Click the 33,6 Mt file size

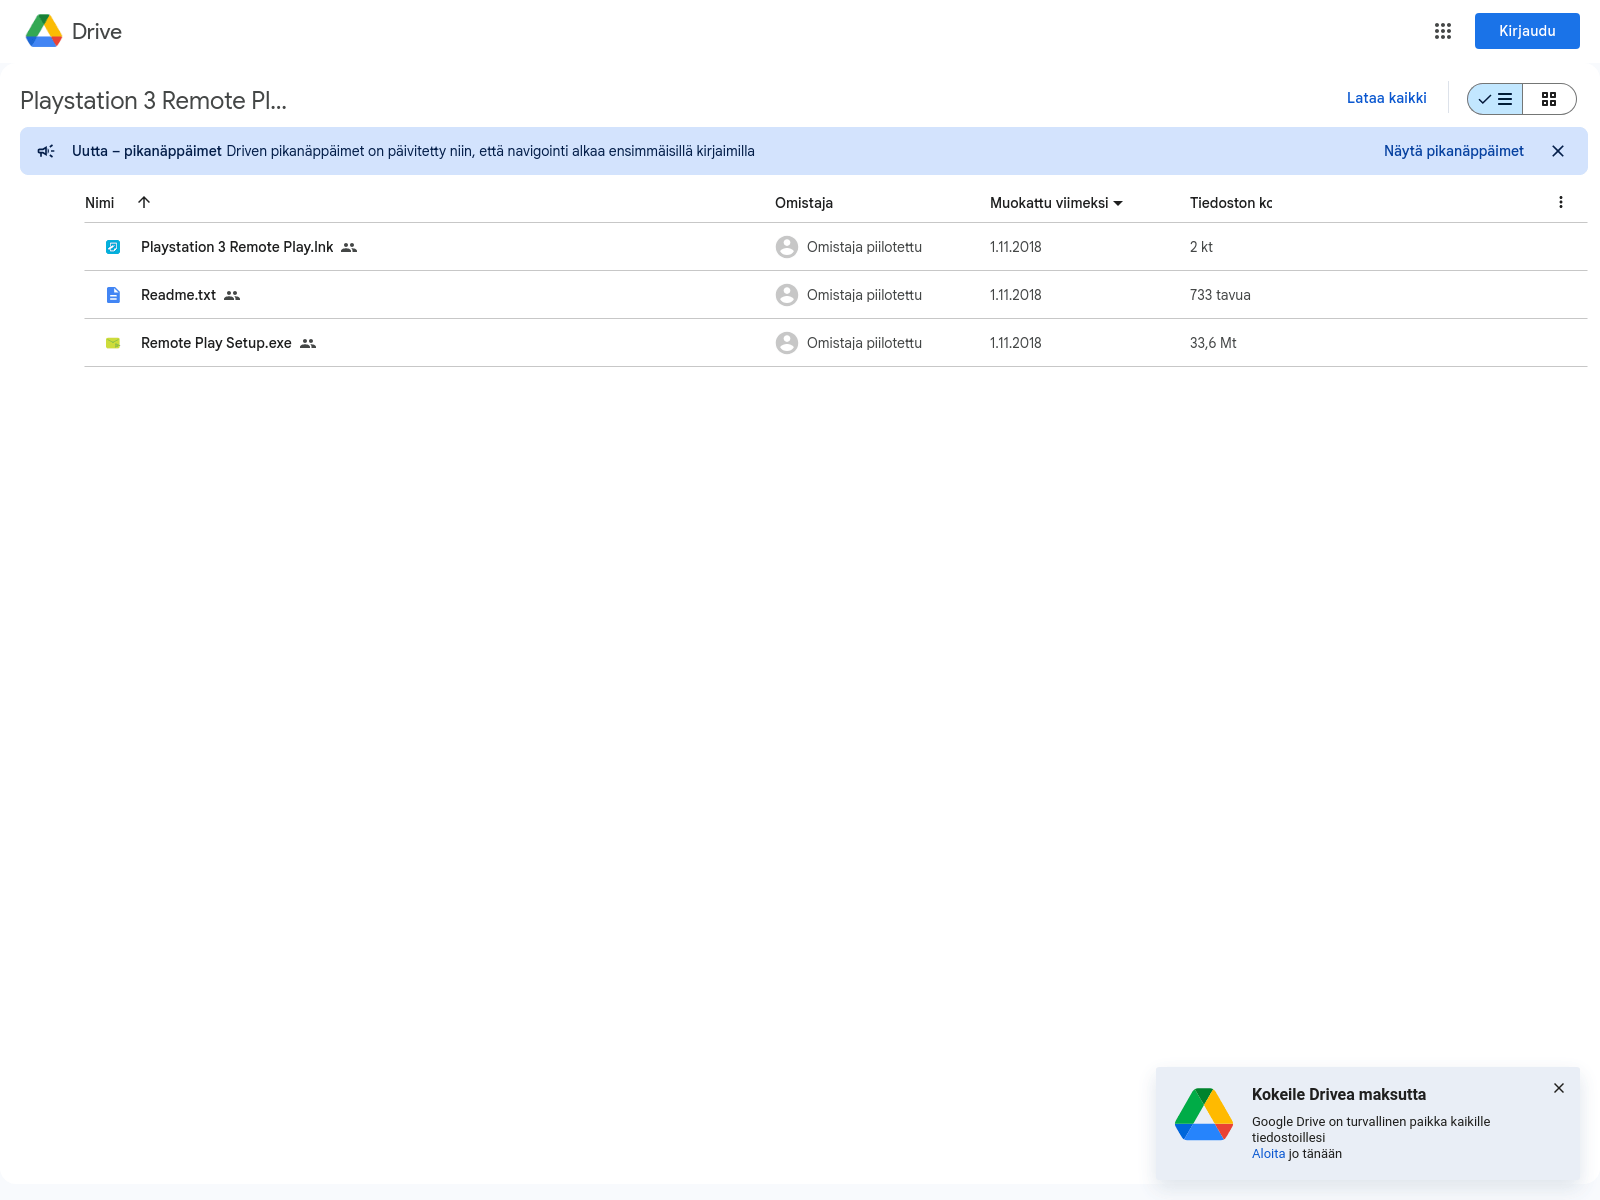tap(1213, 343)
